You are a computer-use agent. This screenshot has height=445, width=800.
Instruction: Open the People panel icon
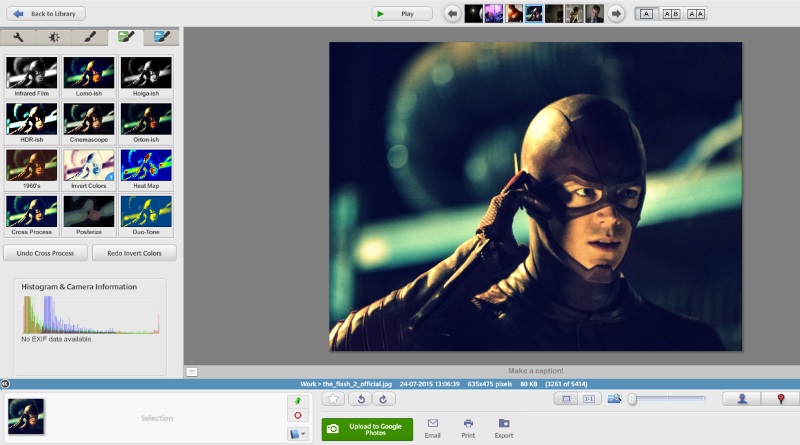(x=742, y=399)
